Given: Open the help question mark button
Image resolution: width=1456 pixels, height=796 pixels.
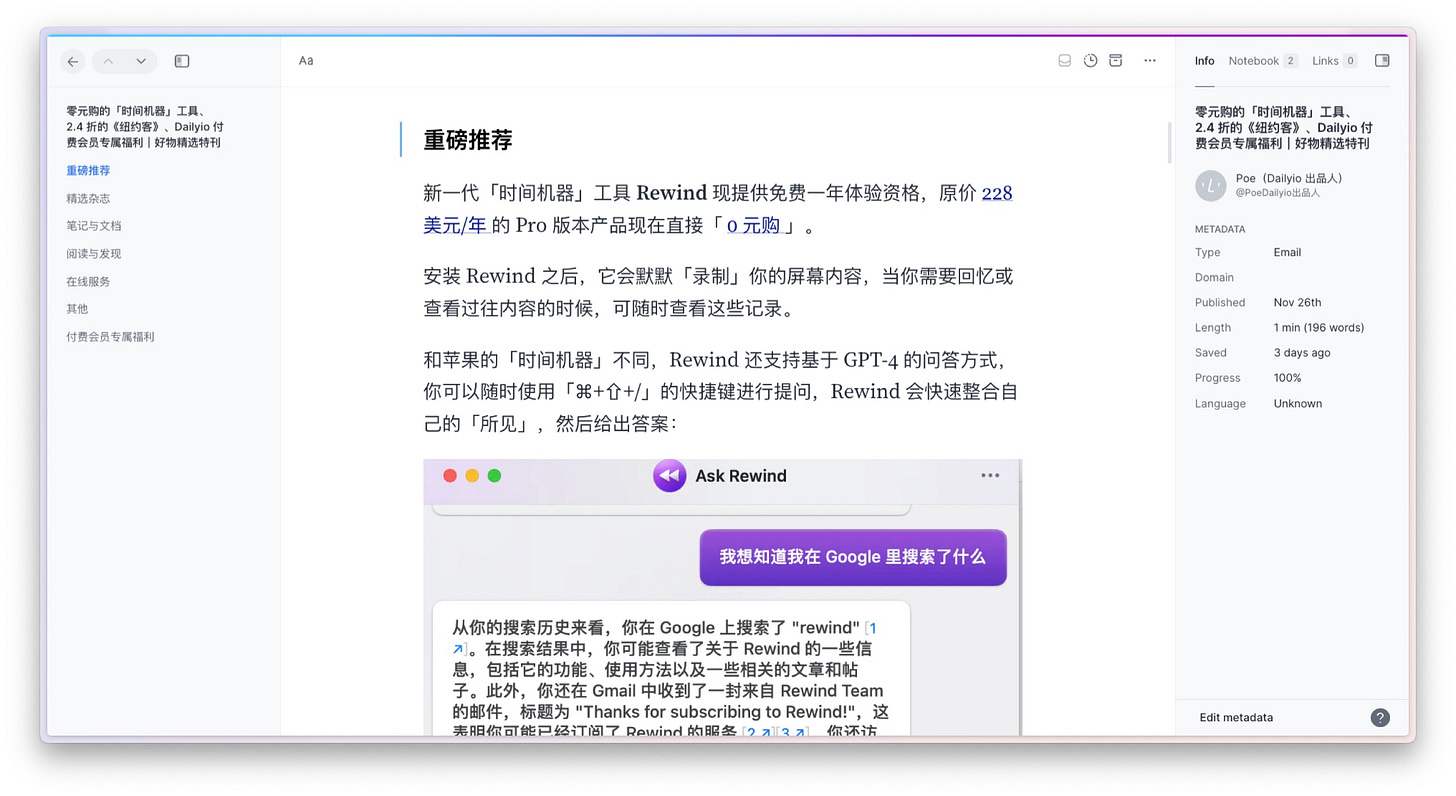Looking at the screenshot, I should point(1380,717).
